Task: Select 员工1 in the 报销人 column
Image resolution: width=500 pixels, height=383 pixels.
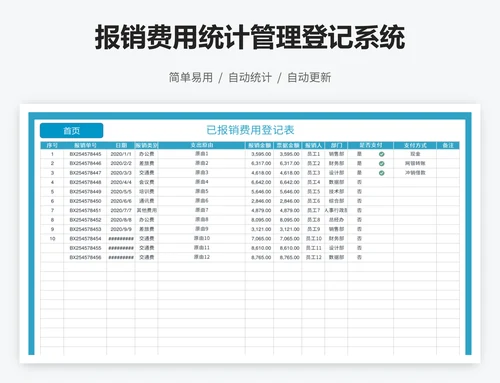Action: click(313, 154)
